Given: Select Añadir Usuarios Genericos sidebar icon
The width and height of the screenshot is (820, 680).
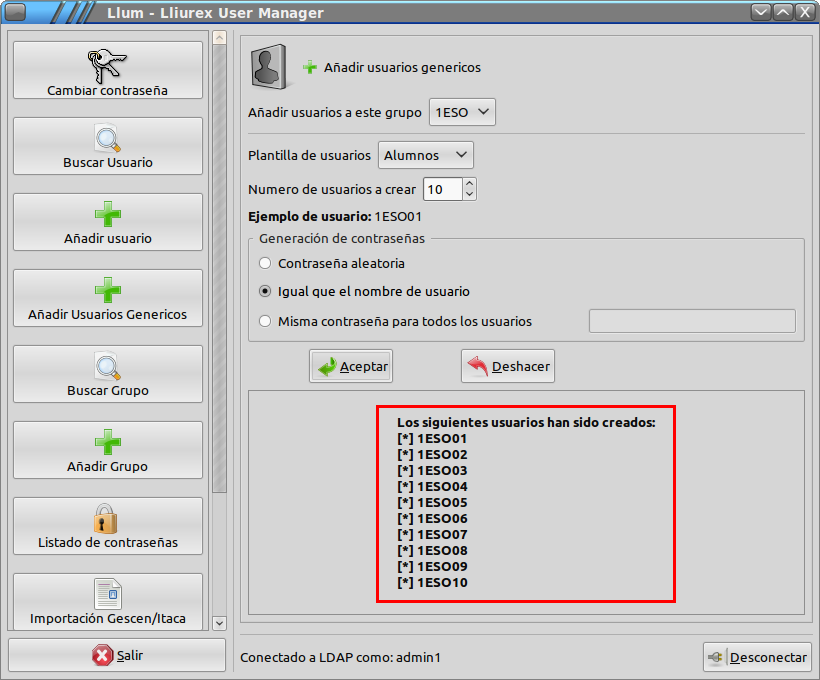Looking at the screenshot, I should (107, 291).
